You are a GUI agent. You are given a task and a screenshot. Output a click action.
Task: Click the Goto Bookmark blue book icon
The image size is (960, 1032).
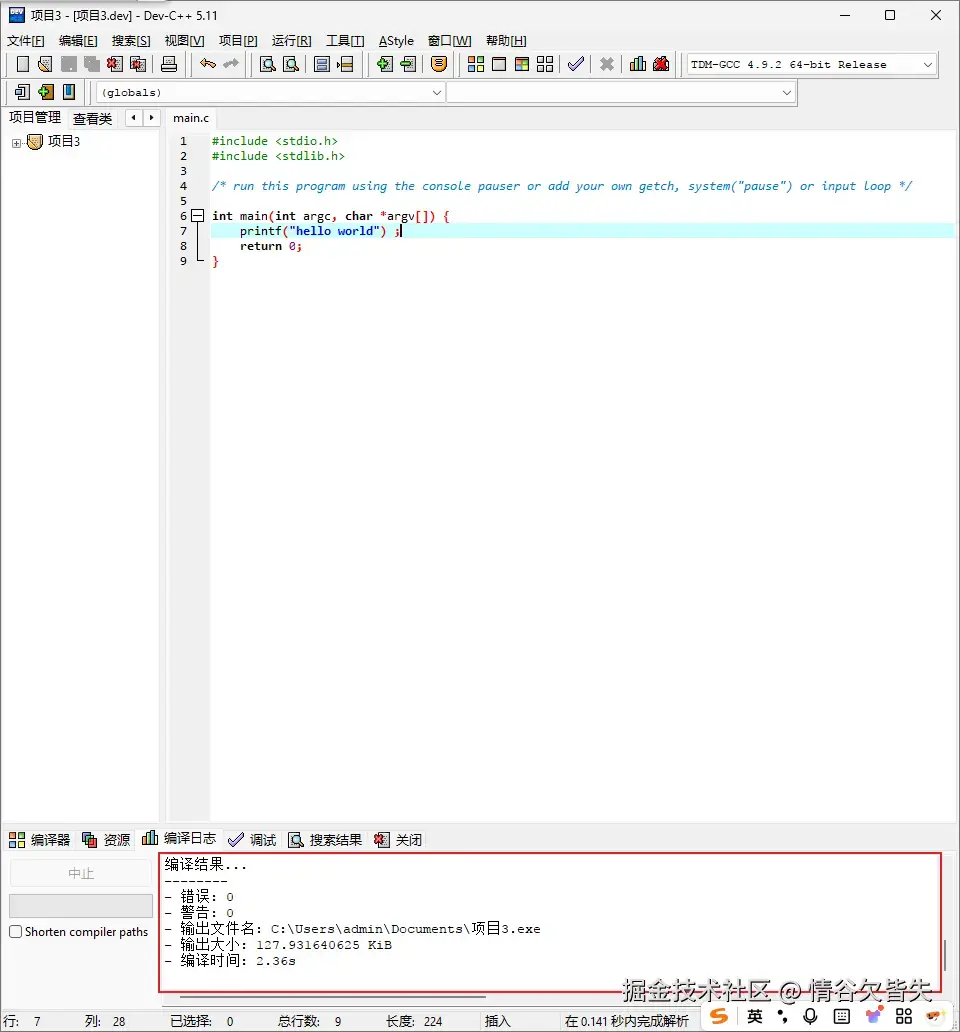coord(68,92)
